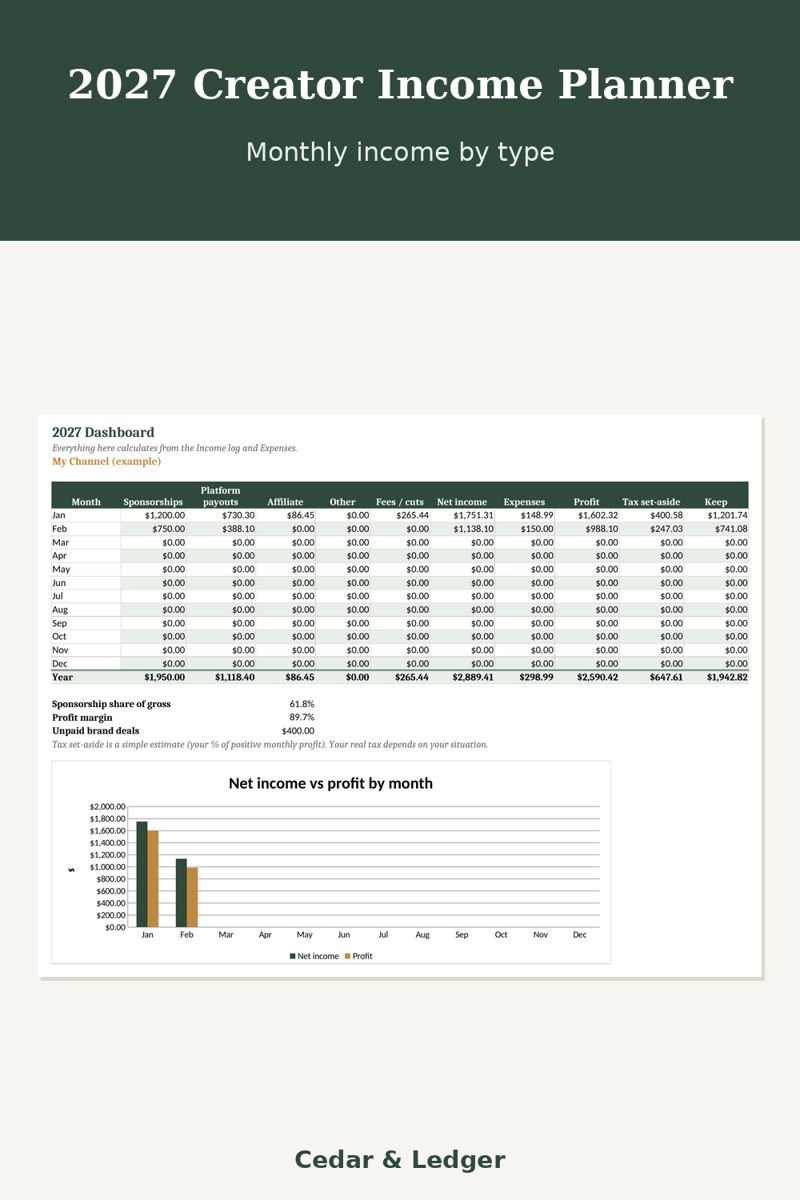Click the "Monthly income by type" subtitle
Viewport: 800px width, 1200px height.
pos(400,152)
